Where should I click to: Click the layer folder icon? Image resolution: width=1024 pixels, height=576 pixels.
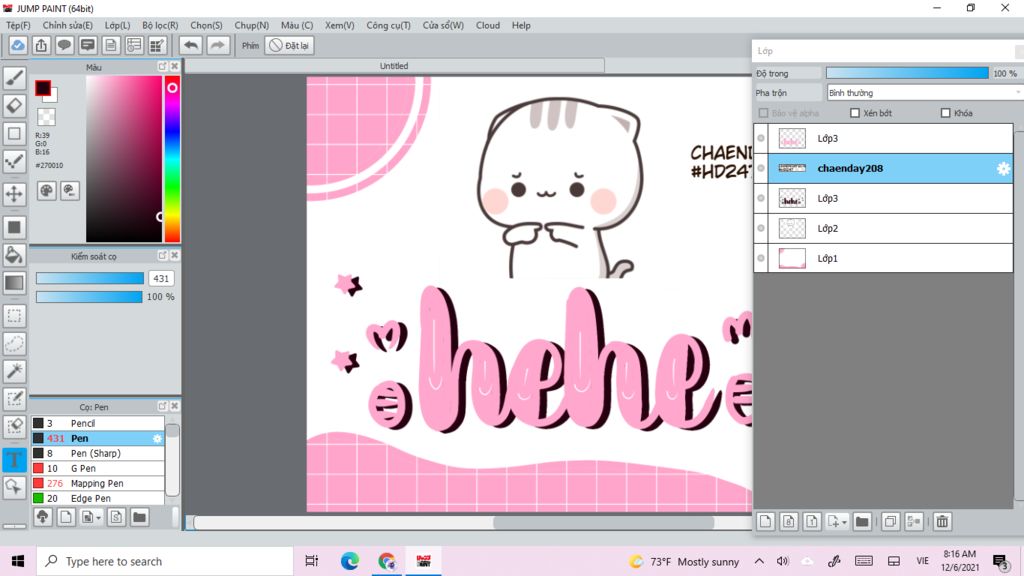tap(862, 521)
